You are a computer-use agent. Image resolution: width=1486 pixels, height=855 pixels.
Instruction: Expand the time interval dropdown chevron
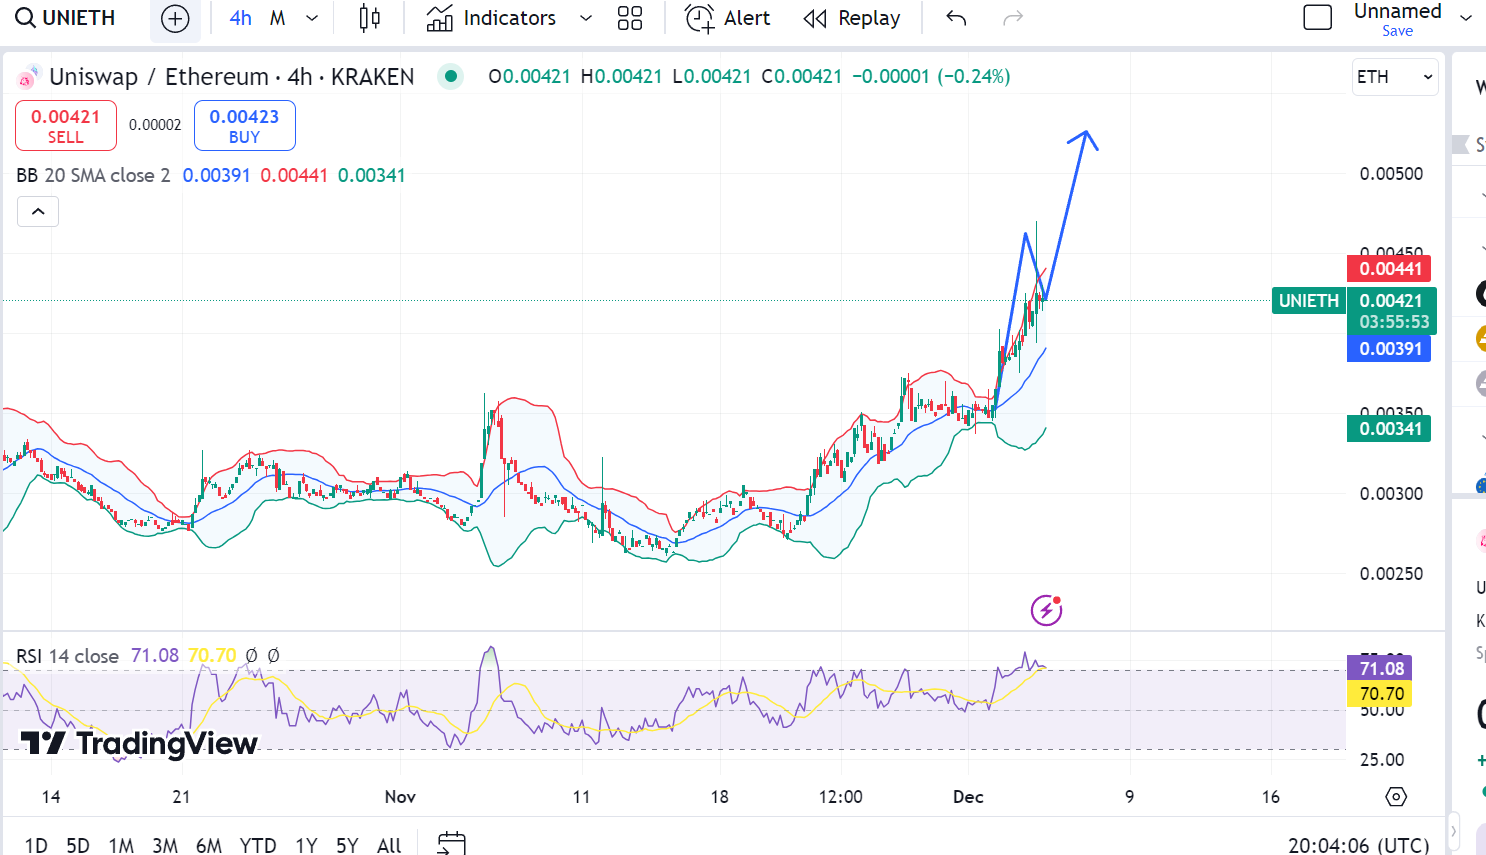(x=312, y=18)
